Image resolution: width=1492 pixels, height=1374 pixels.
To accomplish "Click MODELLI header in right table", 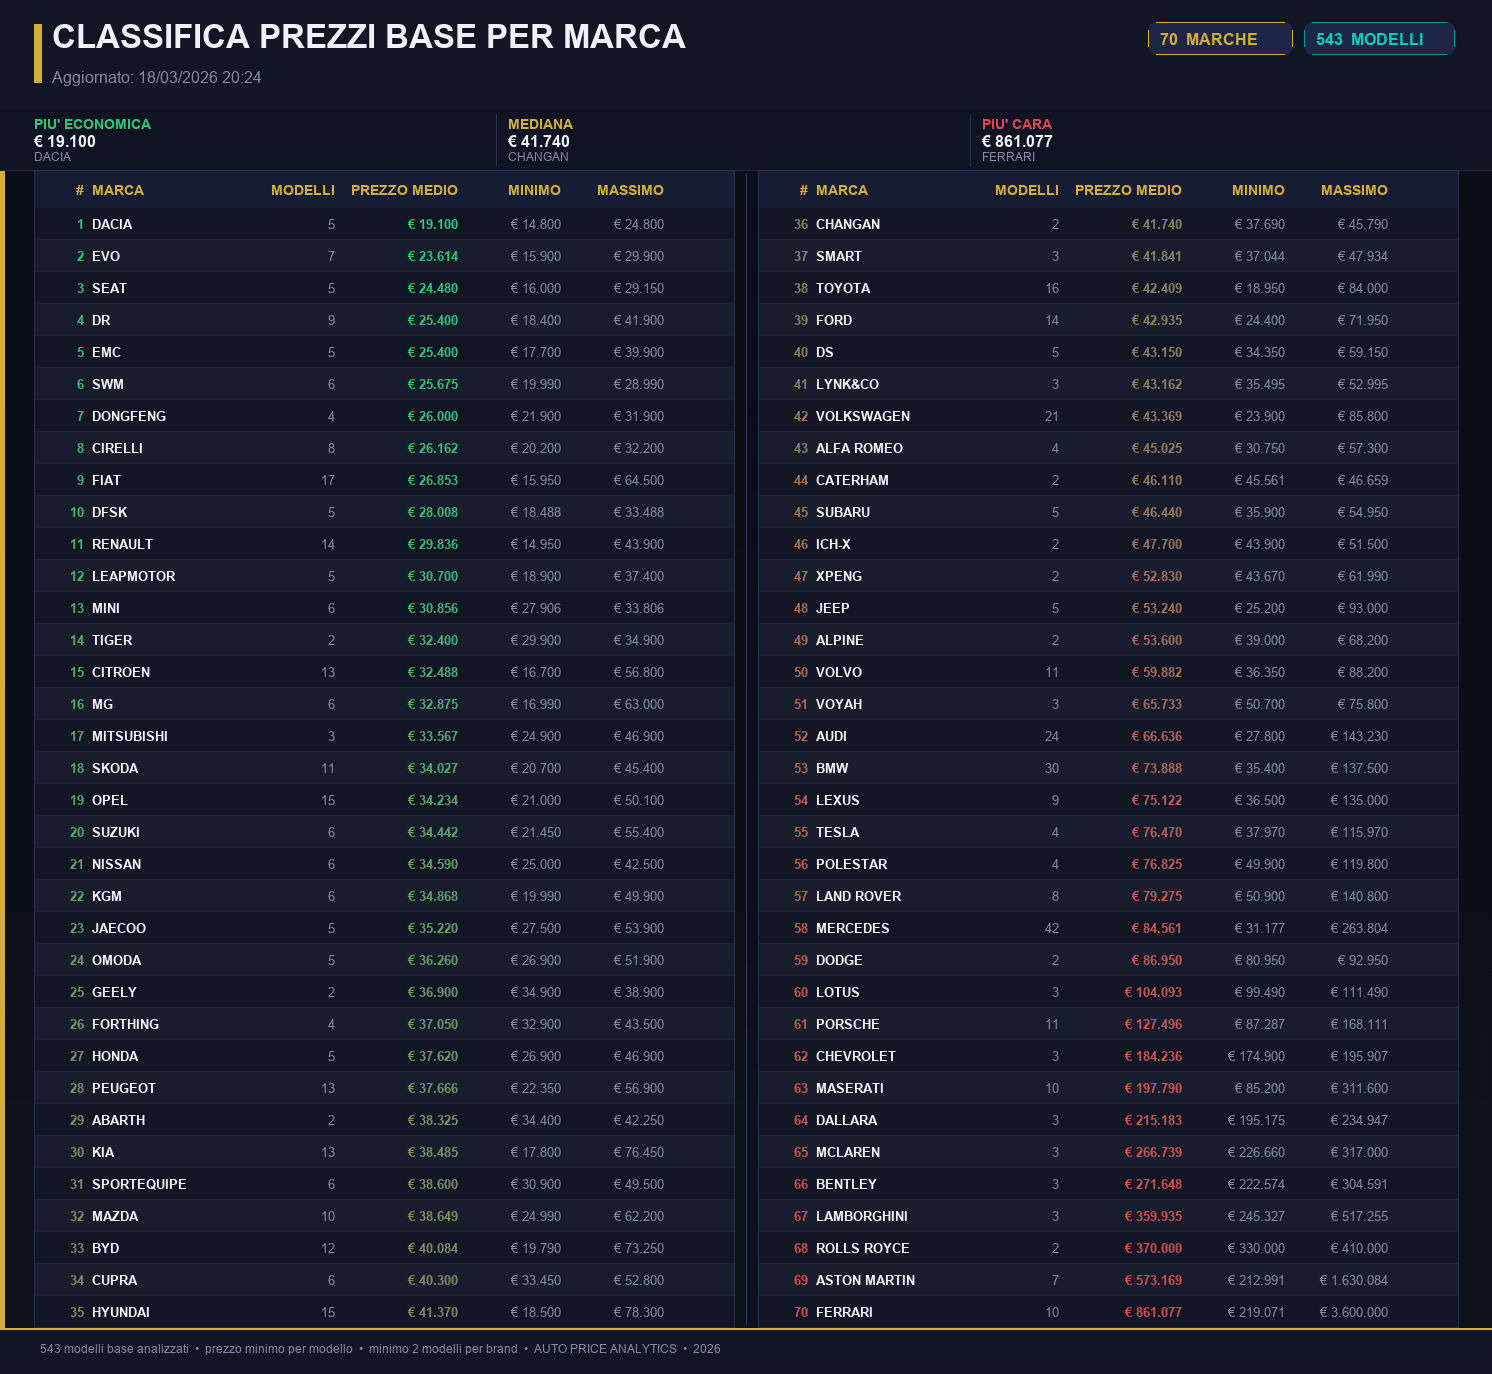I will (1026, 190).
